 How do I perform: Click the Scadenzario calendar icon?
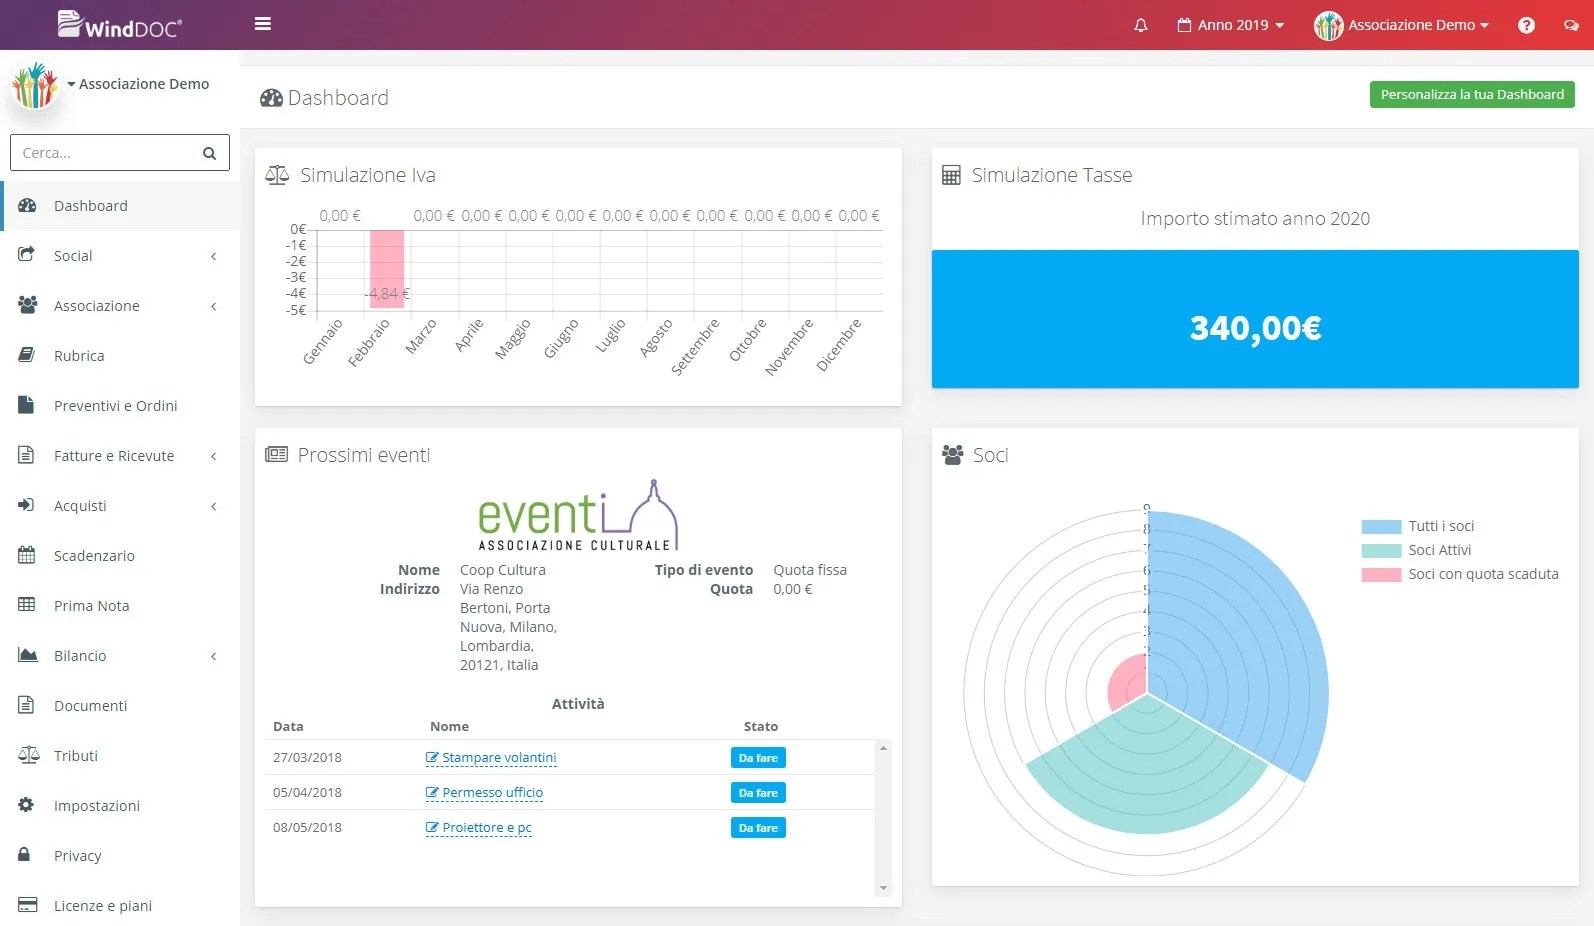coord(27,555)
